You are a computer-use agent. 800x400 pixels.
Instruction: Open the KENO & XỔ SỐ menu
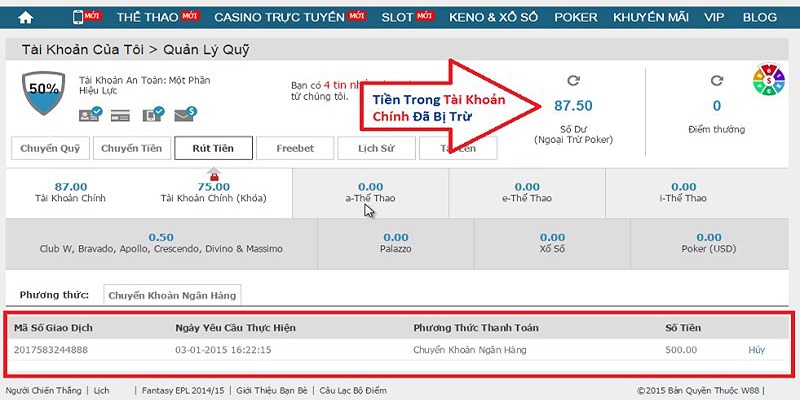tap(493, 17)
